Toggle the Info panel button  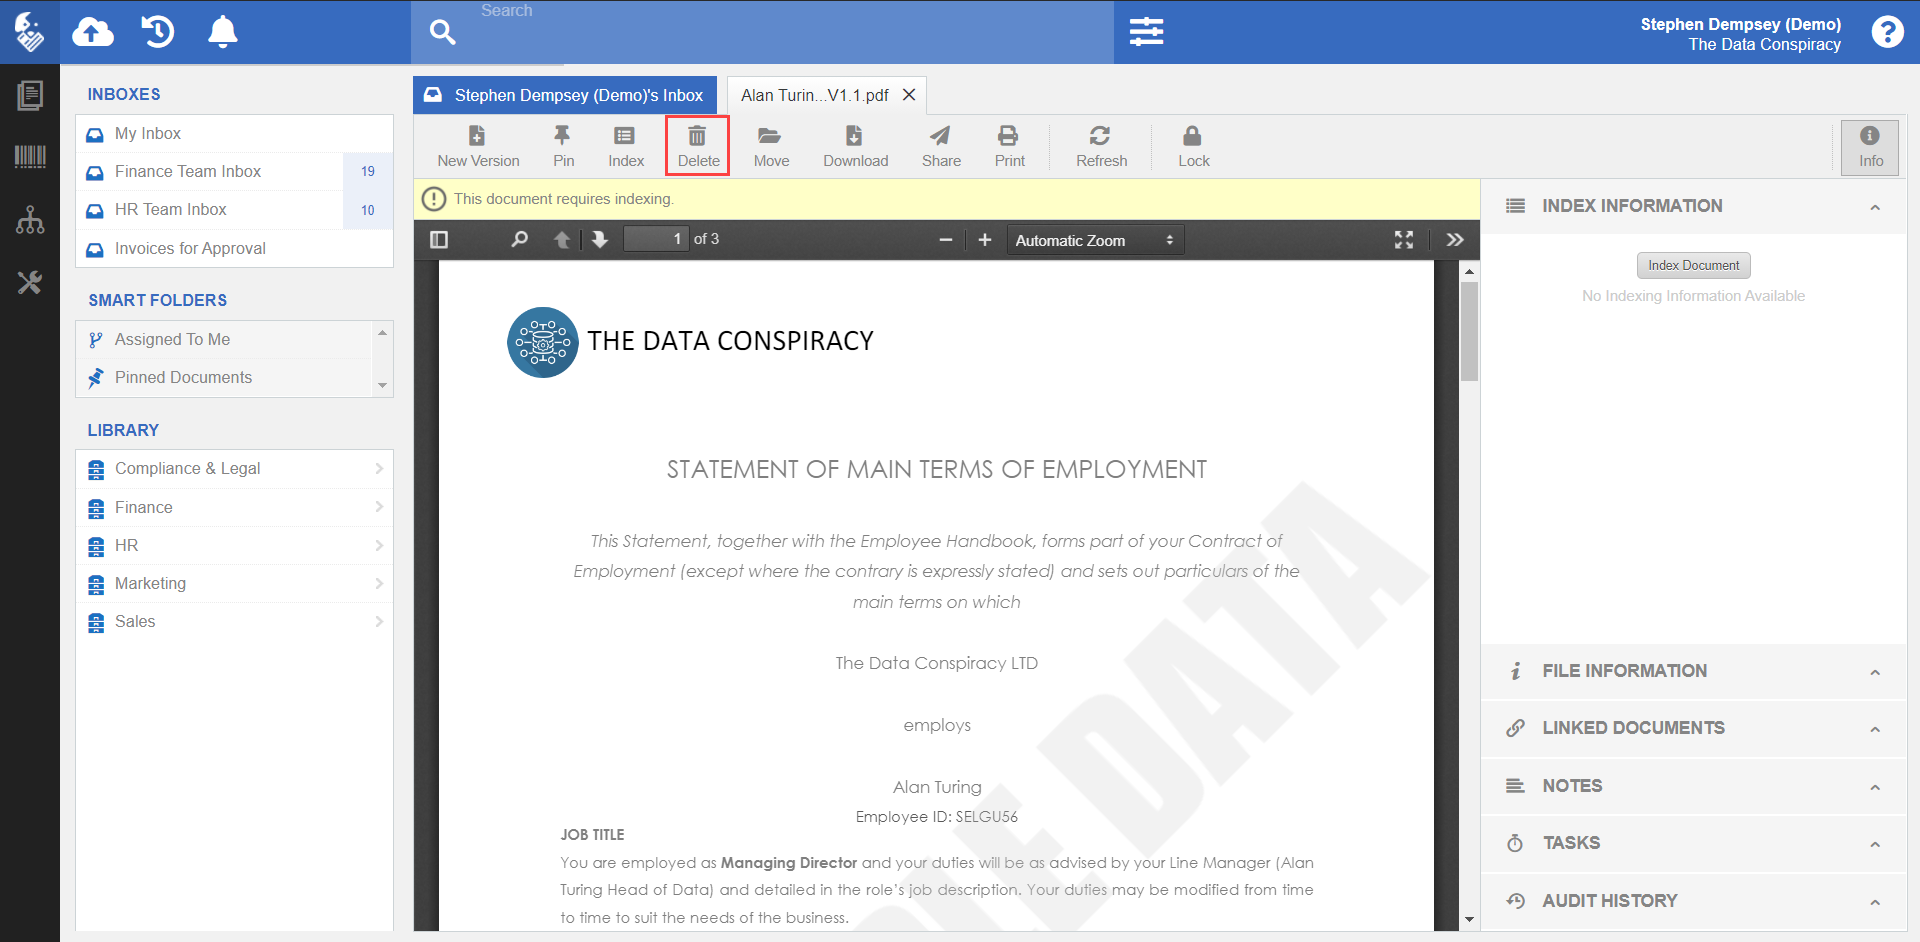[1870, 148]
